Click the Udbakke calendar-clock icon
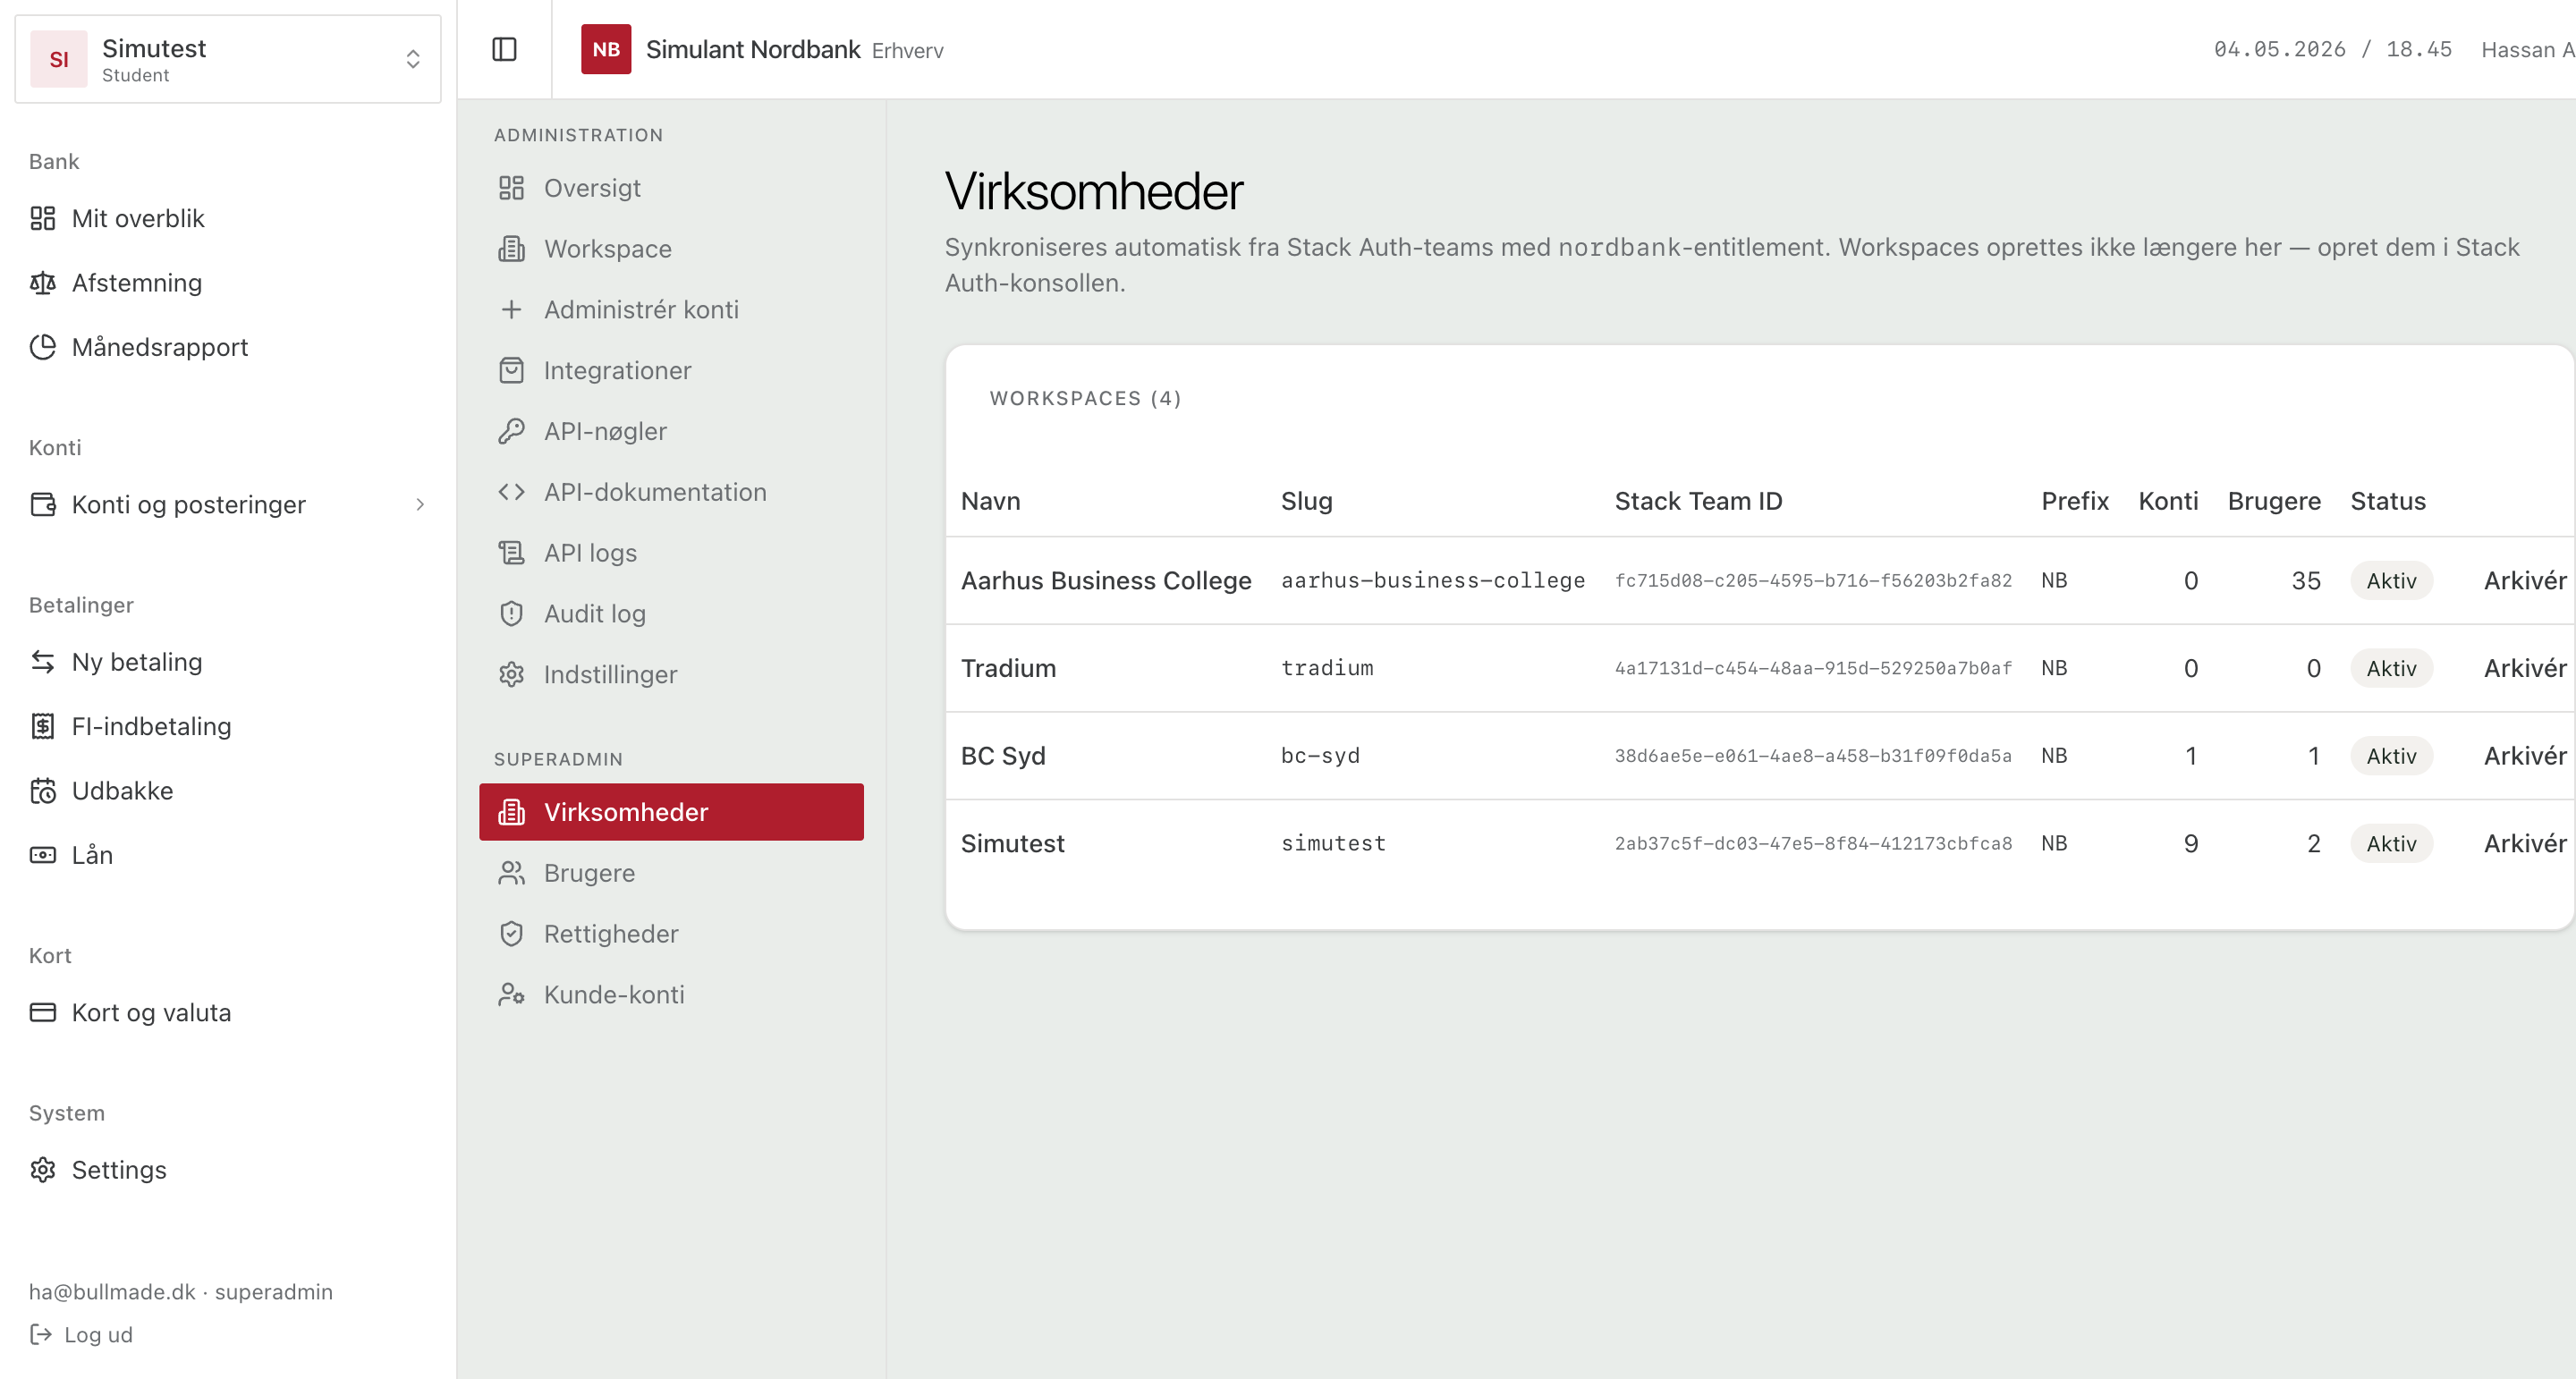This screenshot has height=1379, width=2576. point(43,791)
